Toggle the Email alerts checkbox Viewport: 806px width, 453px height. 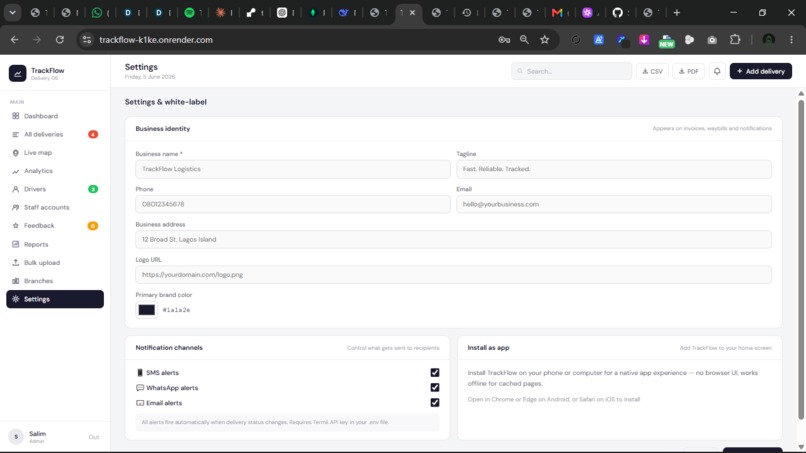[x=435, y=403]
